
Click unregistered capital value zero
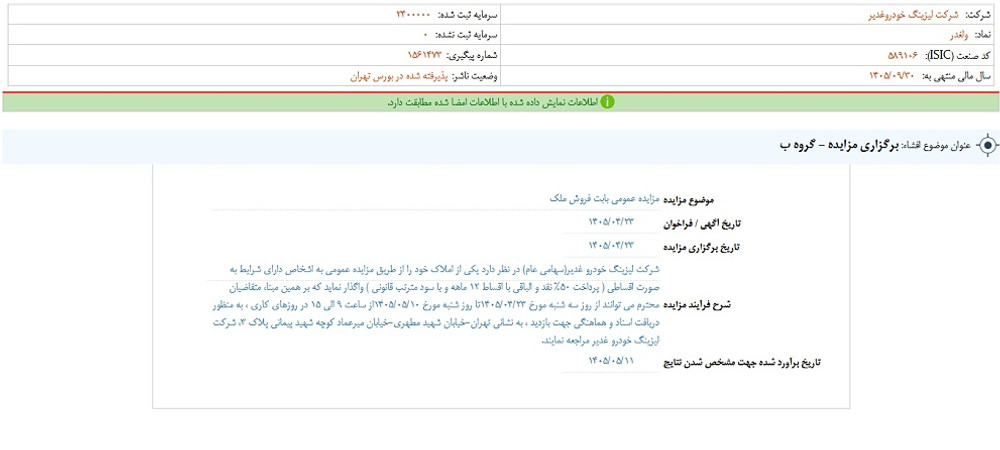(425, 34)
